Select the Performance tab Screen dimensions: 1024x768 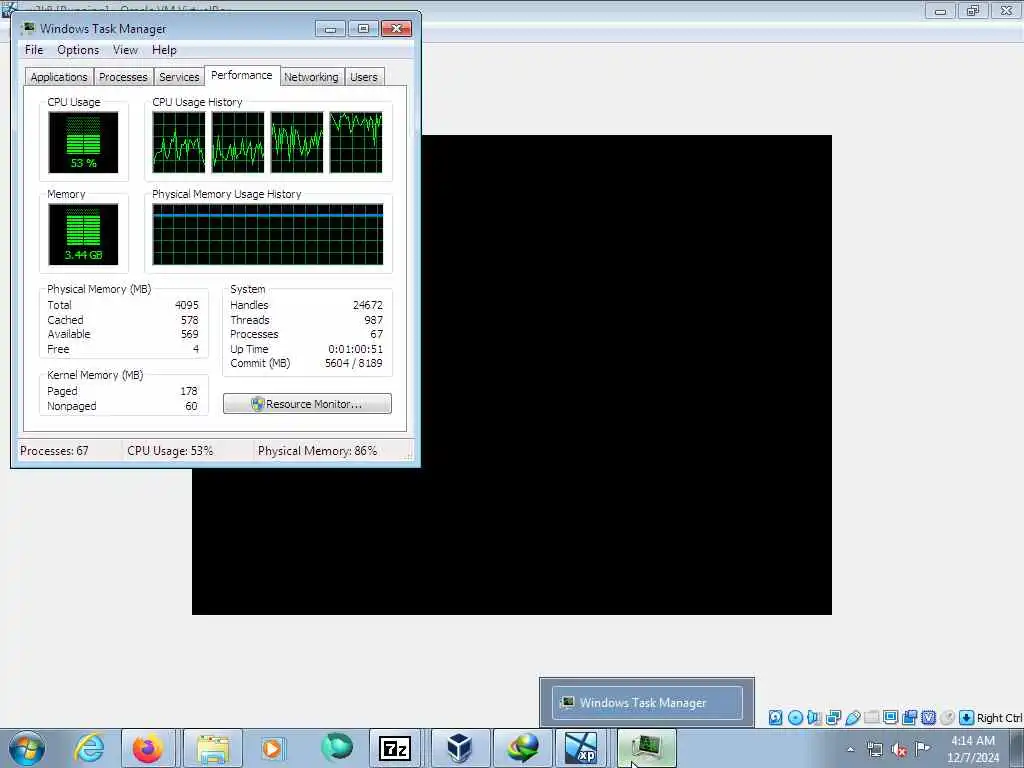pyautogui.click(x=242, y=76)
